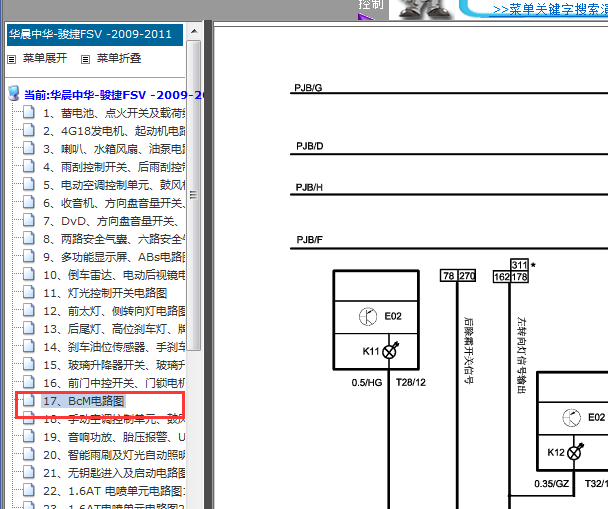Click the page icon of item 8 两路安全气囊
This screenshot has height=509, width=608.
coord(29,238)
